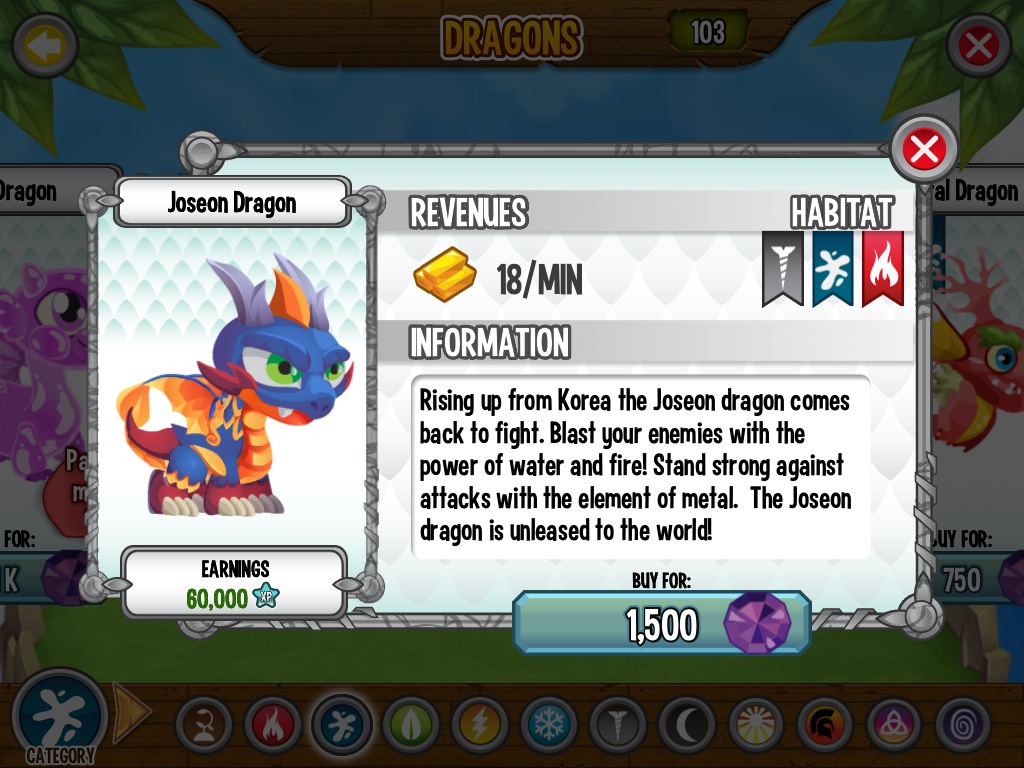Select the terra element category icon
Viewport: 1024px width, 768px height.
[x=204, y=725]
